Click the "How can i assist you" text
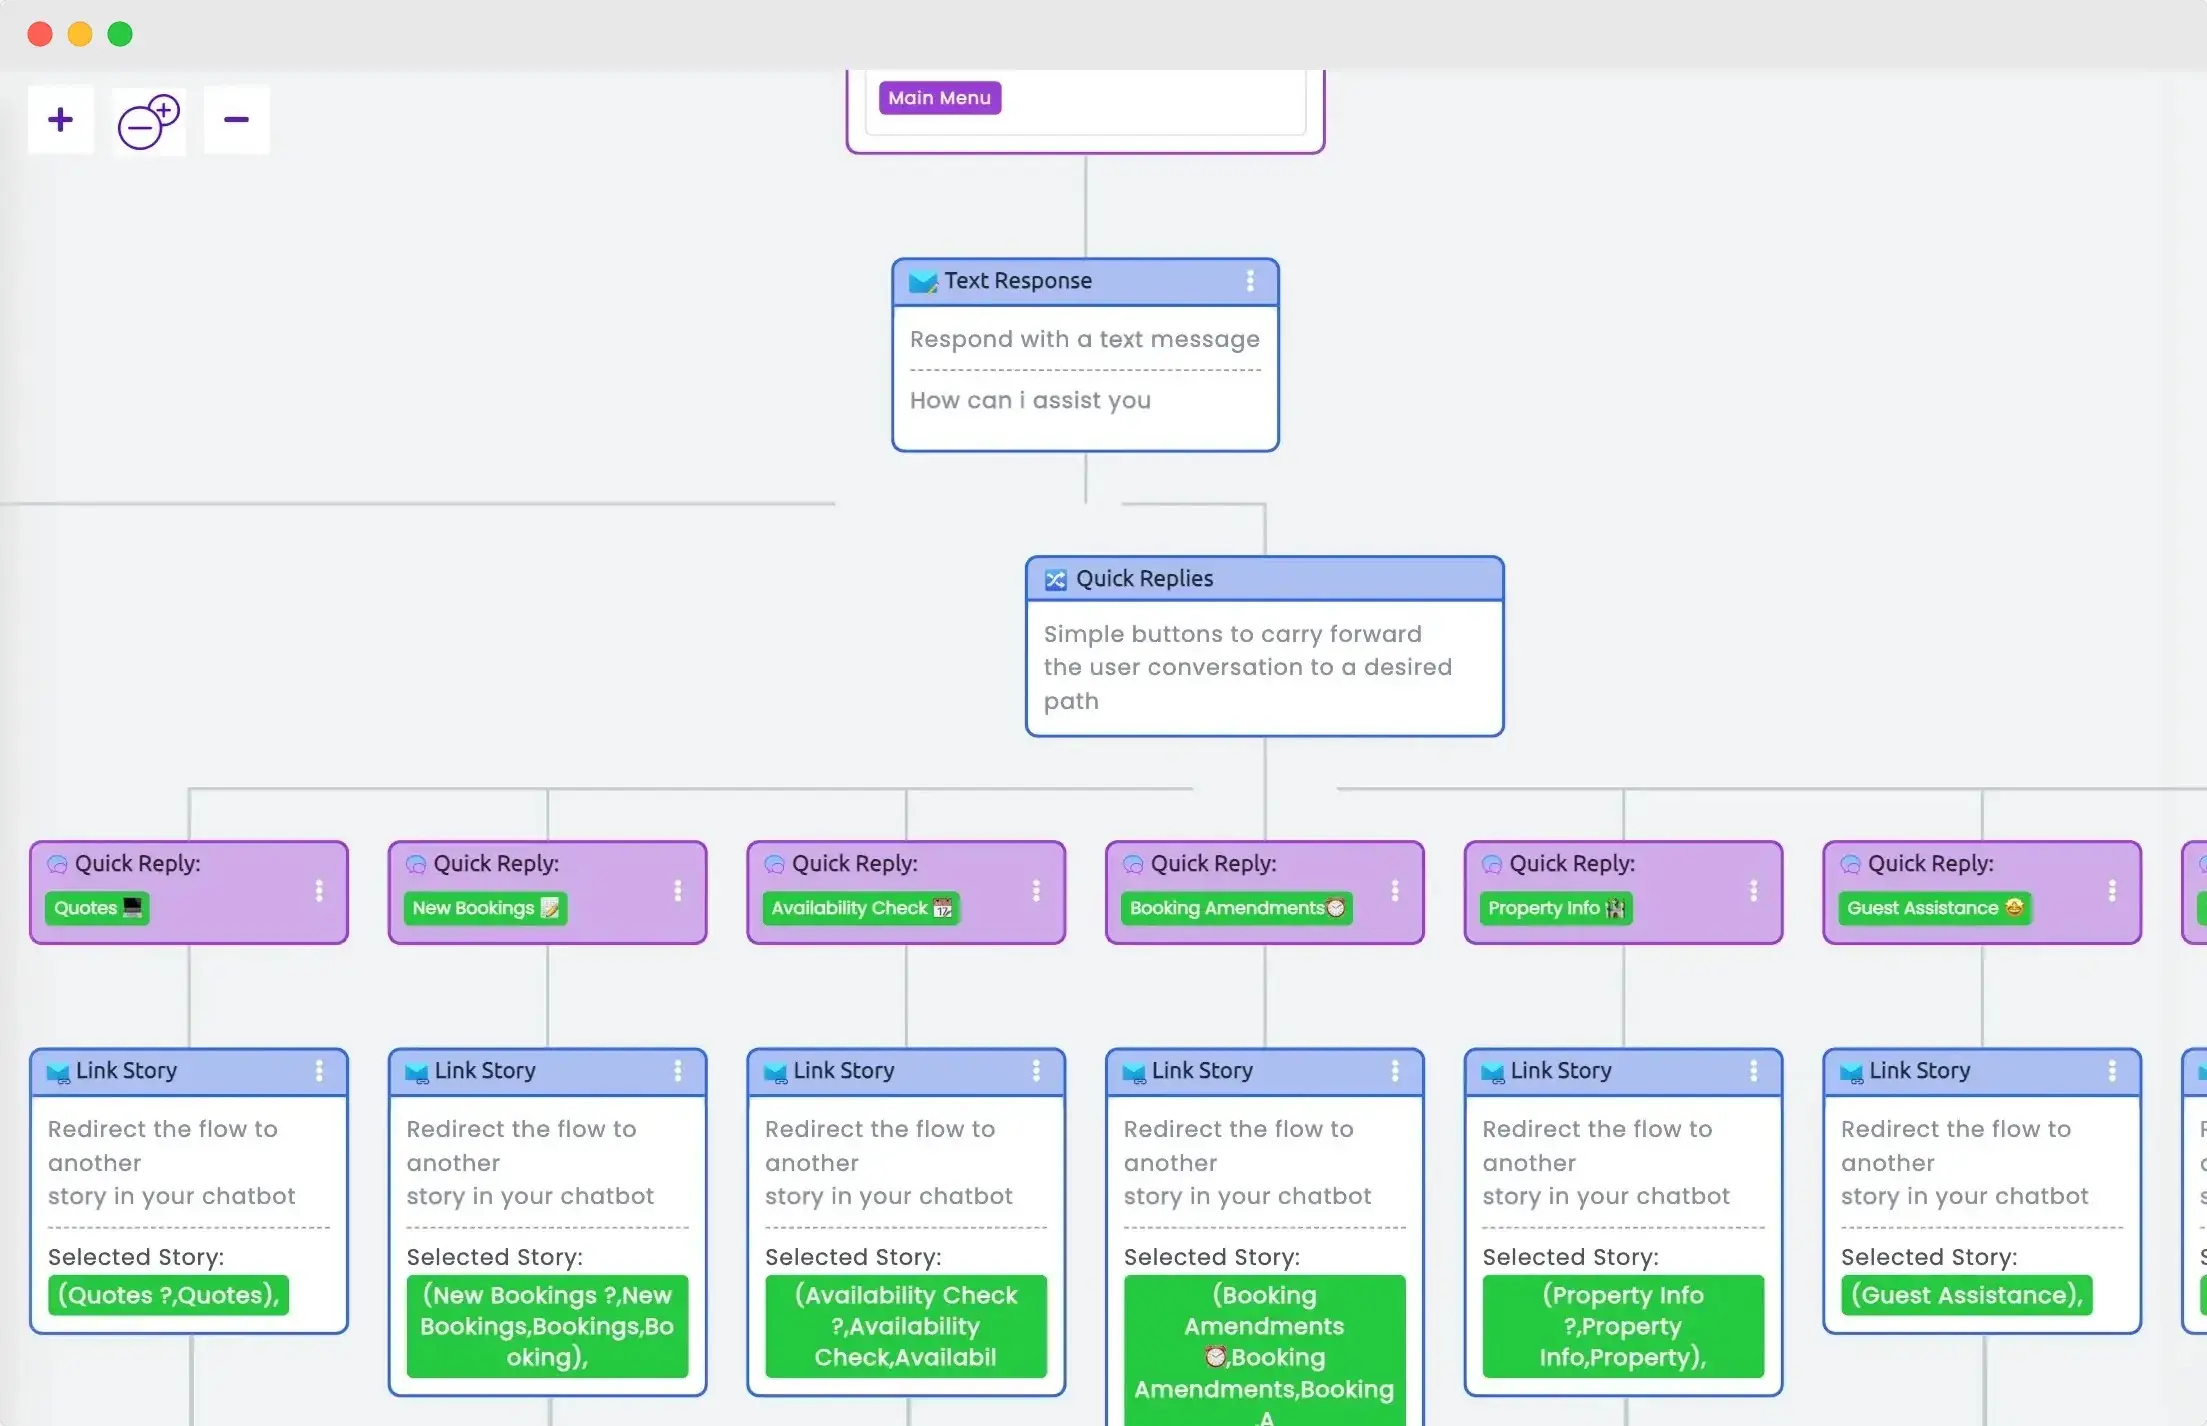This screenshot has width=2207, height=1426. click(x=1030, y=400)
